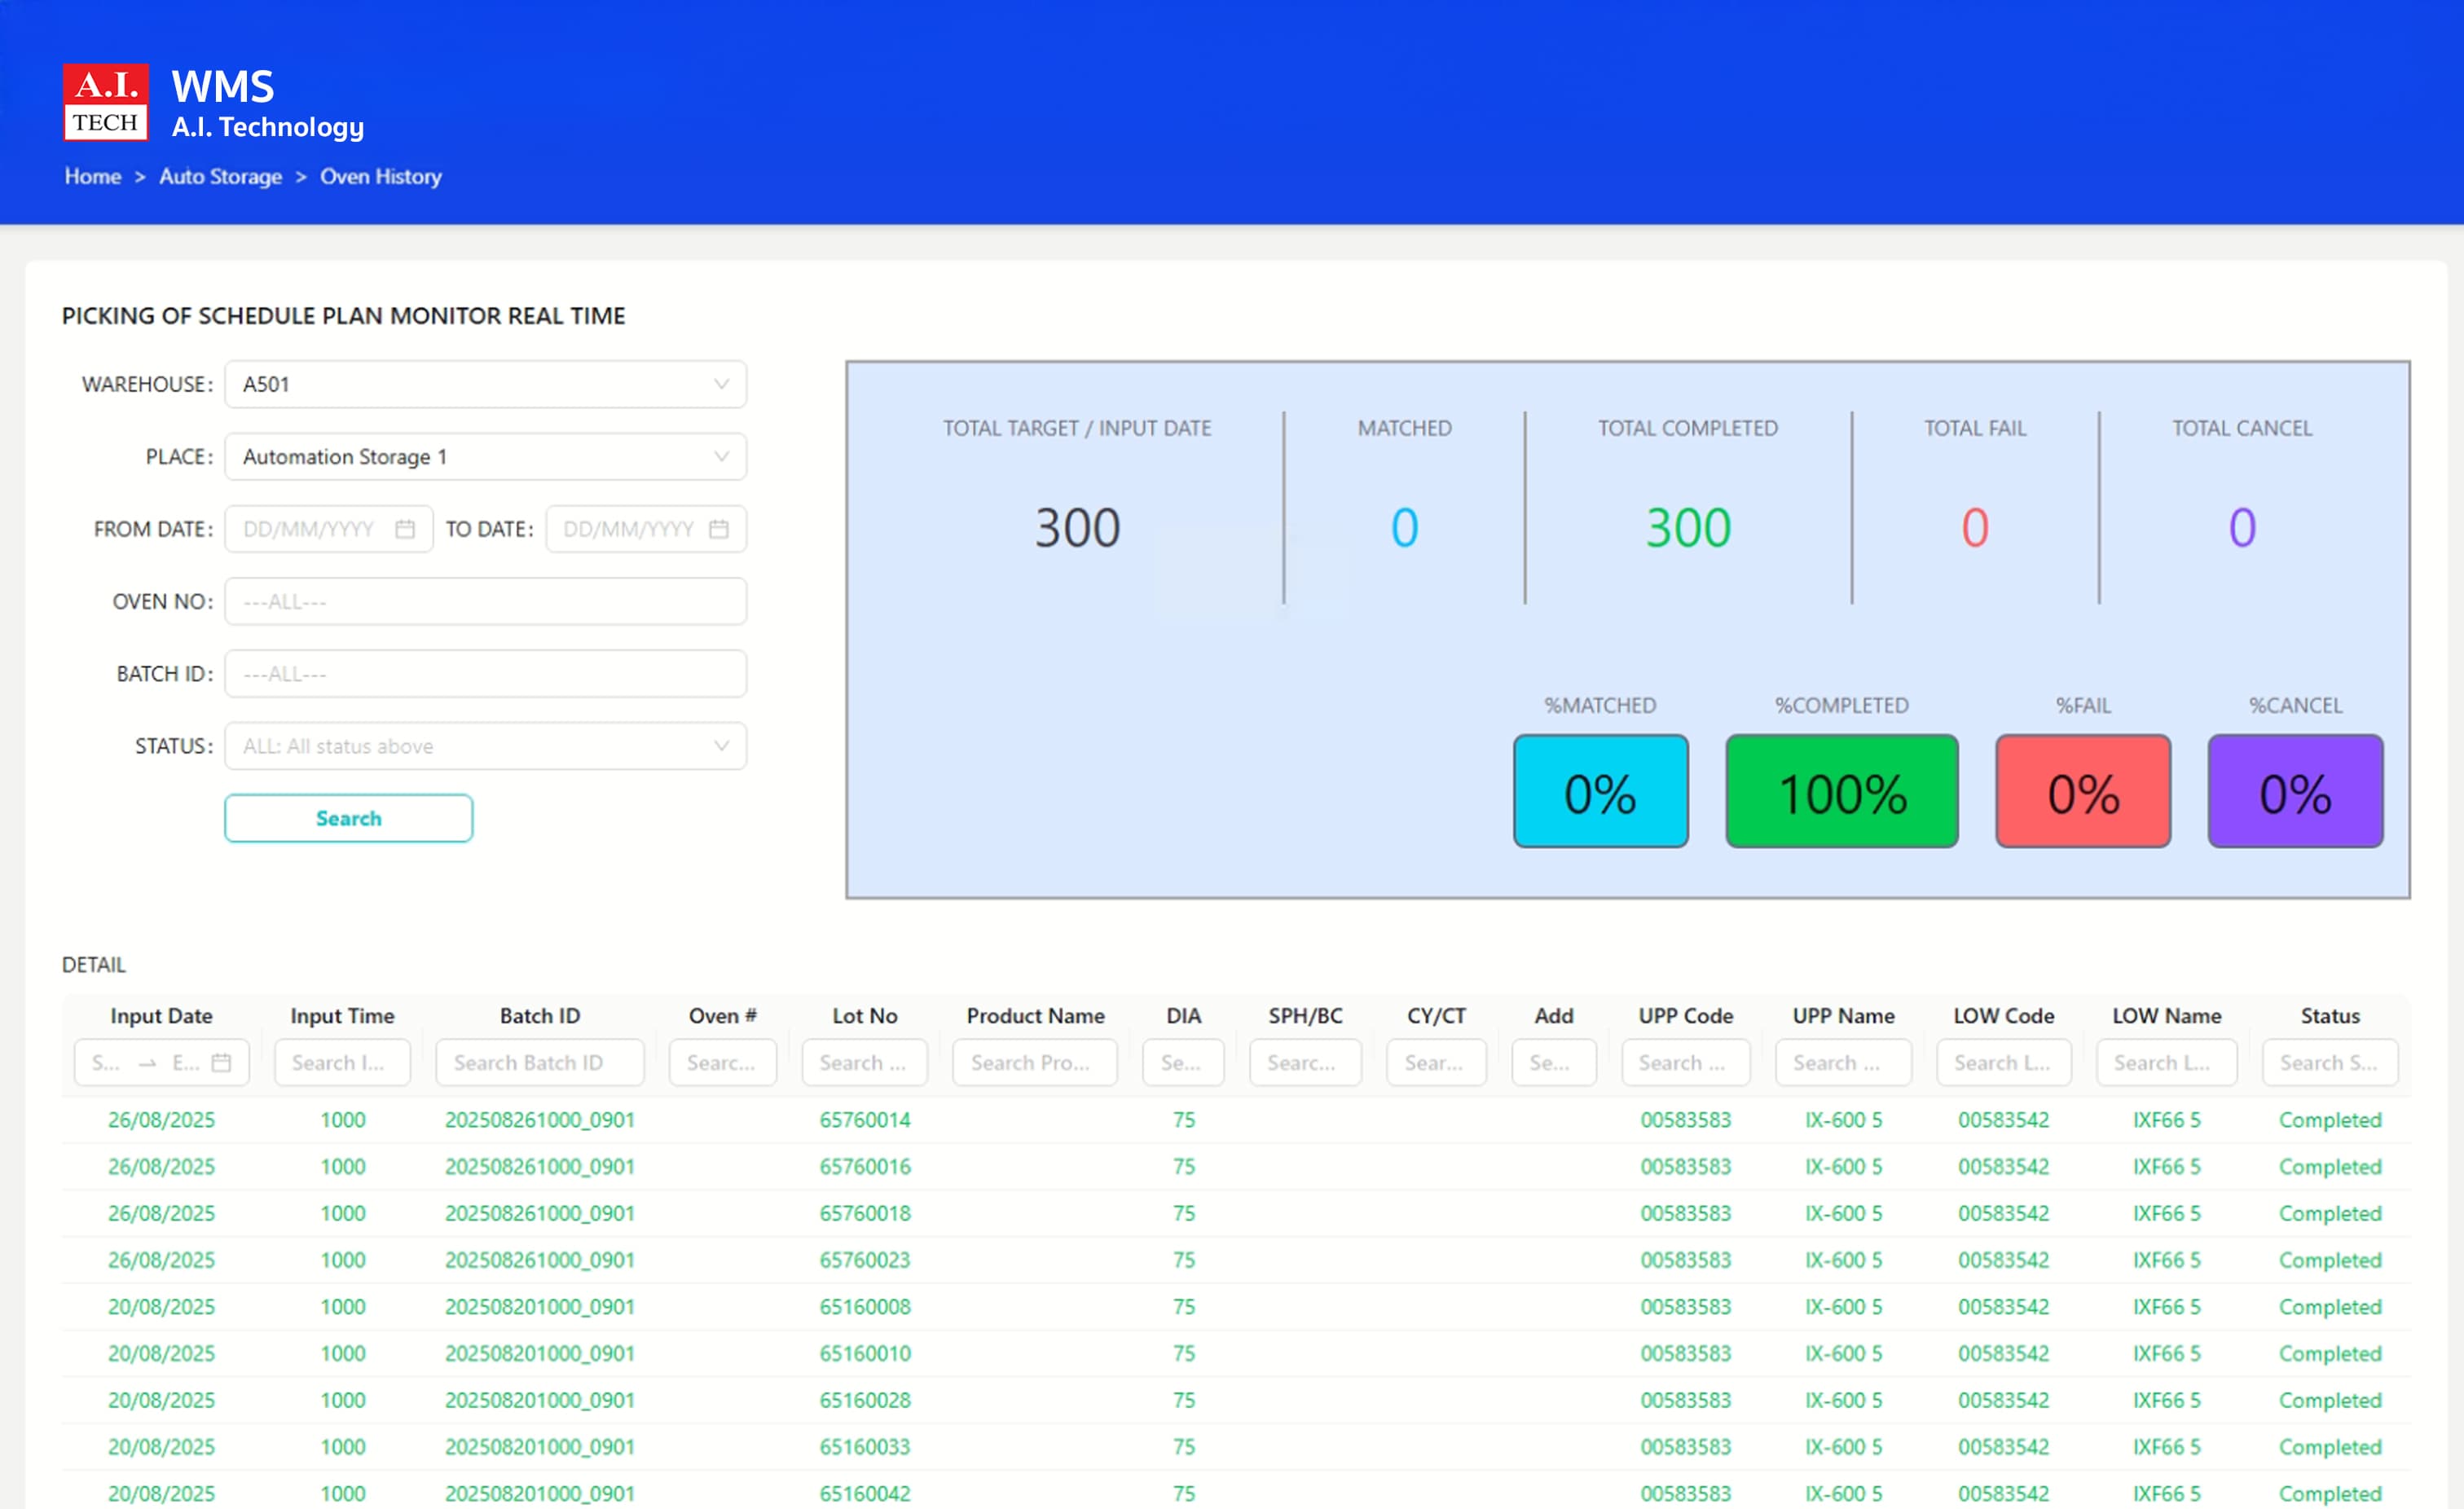Open the TO DATE calendar icon
Viewport: 2464px width, 1509px height.
click(x=719, y=529)
